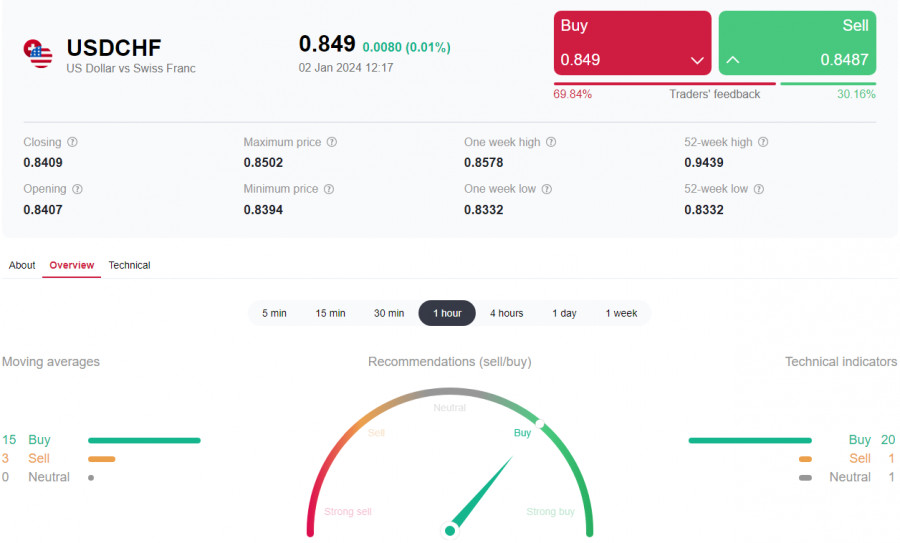Screen dimensions: 900x543
Task: Click the One week high question icon
Action: [551, 142]
